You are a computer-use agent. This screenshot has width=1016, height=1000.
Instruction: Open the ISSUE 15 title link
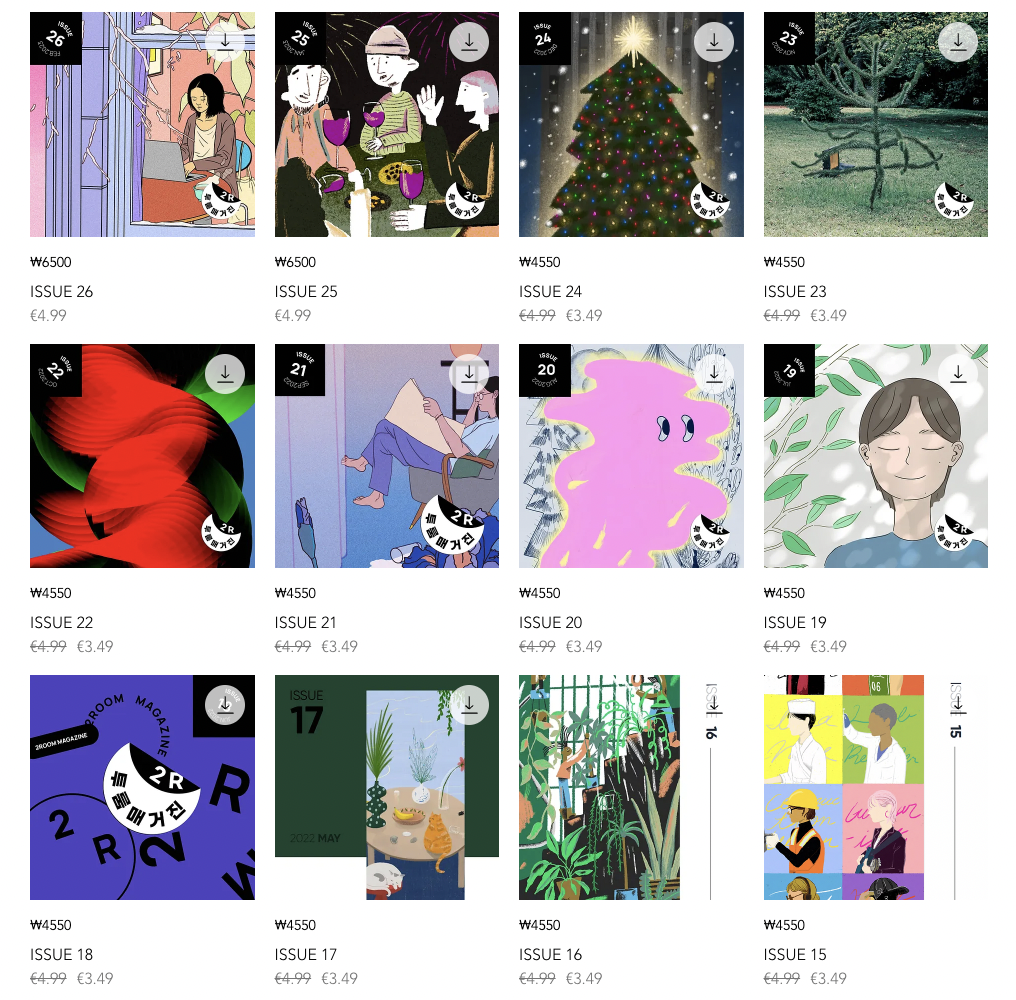[794, 955]
